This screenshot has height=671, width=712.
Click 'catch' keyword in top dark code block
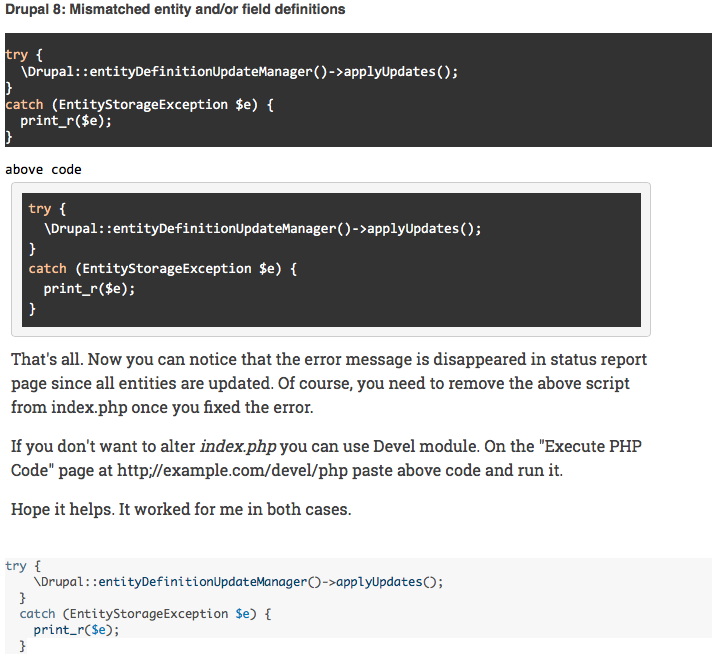[25, 105]
